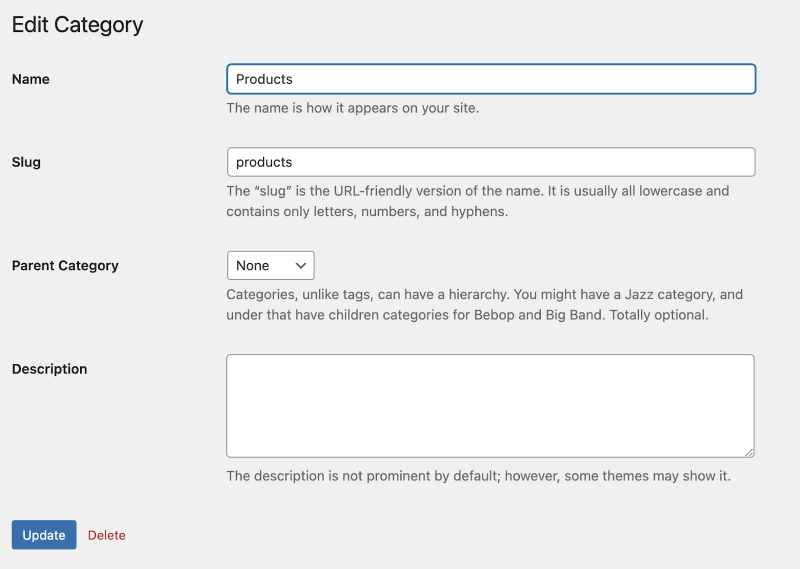Image resolution: width=800 pixels, height=569 pixels.
Task: Click the chevron arrow beside None
Action: 301,265
